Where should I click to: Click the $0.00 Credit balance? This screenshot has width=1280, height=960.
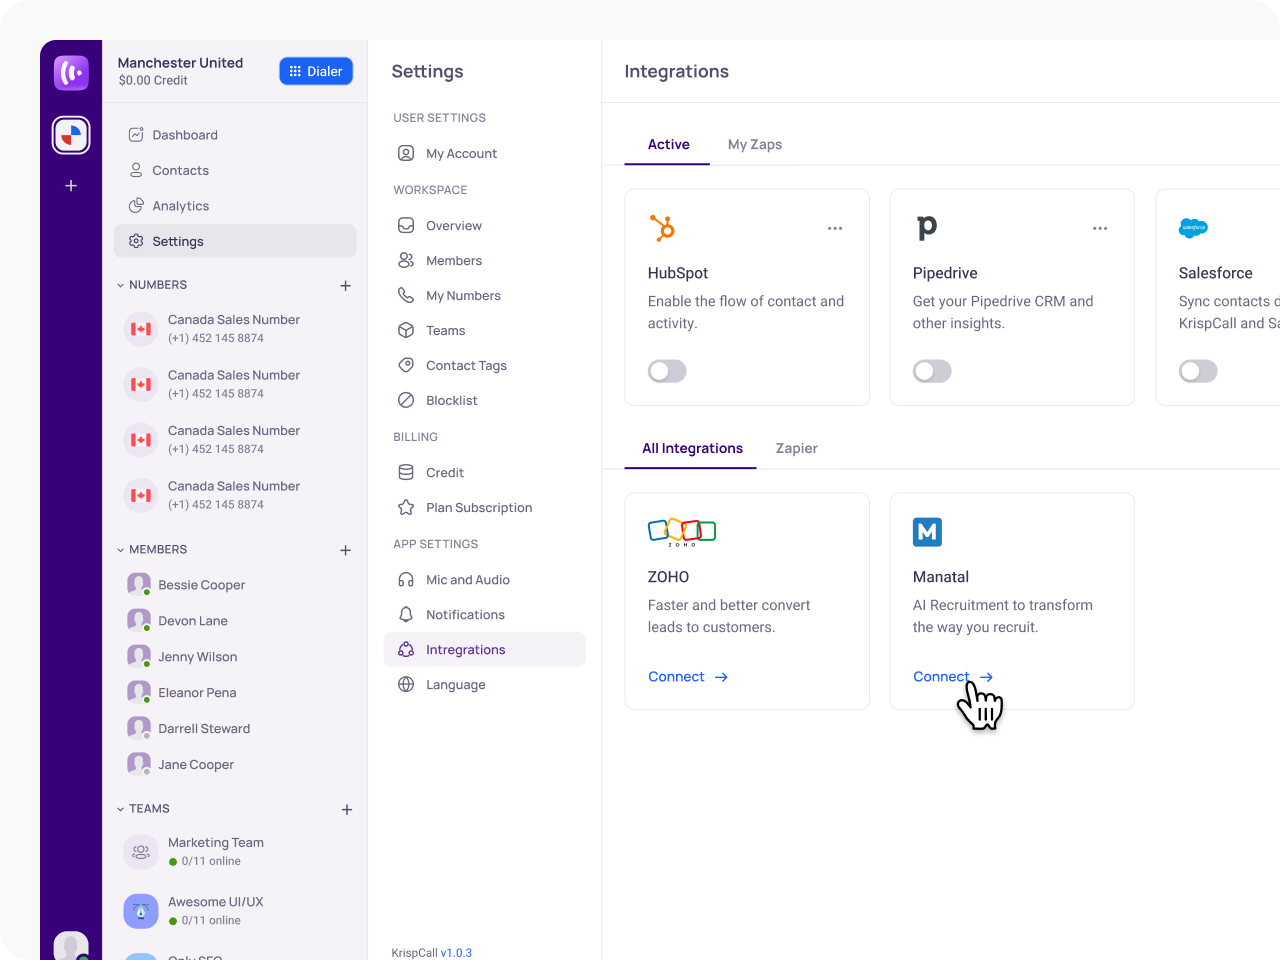click(x=153, y=81)
